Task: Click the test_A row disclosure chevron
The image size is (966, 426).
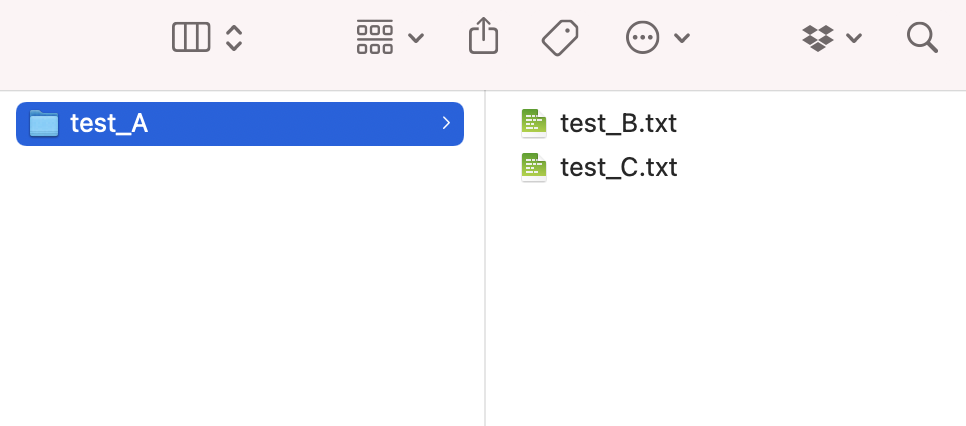Action: click(x=446, y=123)
